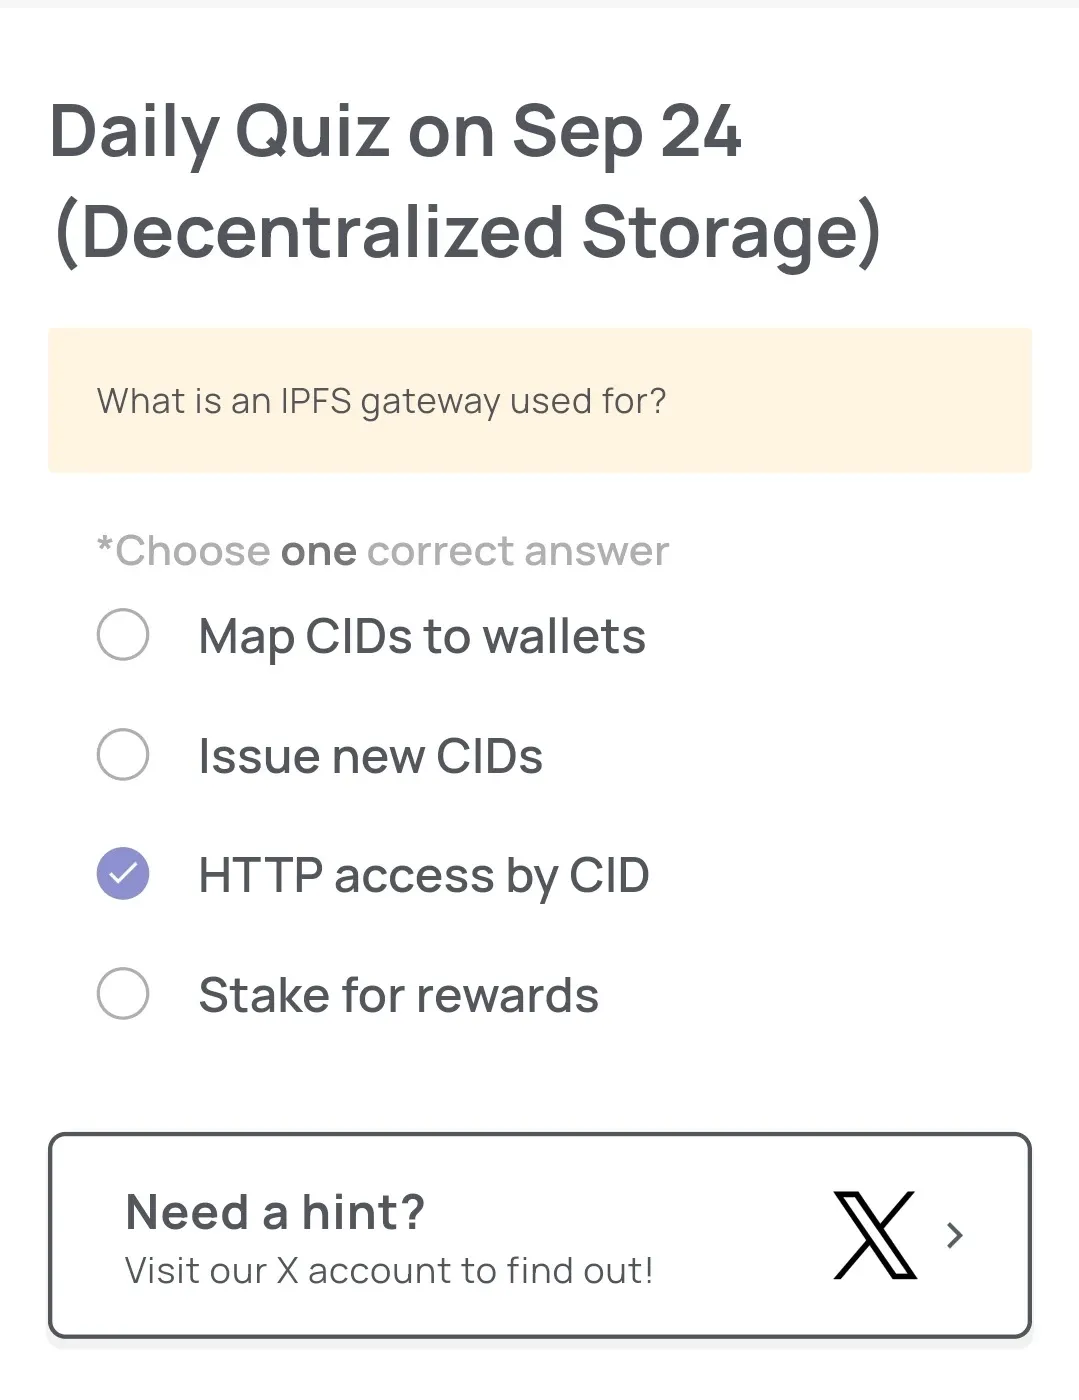Click the X logo icon in the hint banner
The image size is (1079, 1400).
click(x=874, y=1236)
